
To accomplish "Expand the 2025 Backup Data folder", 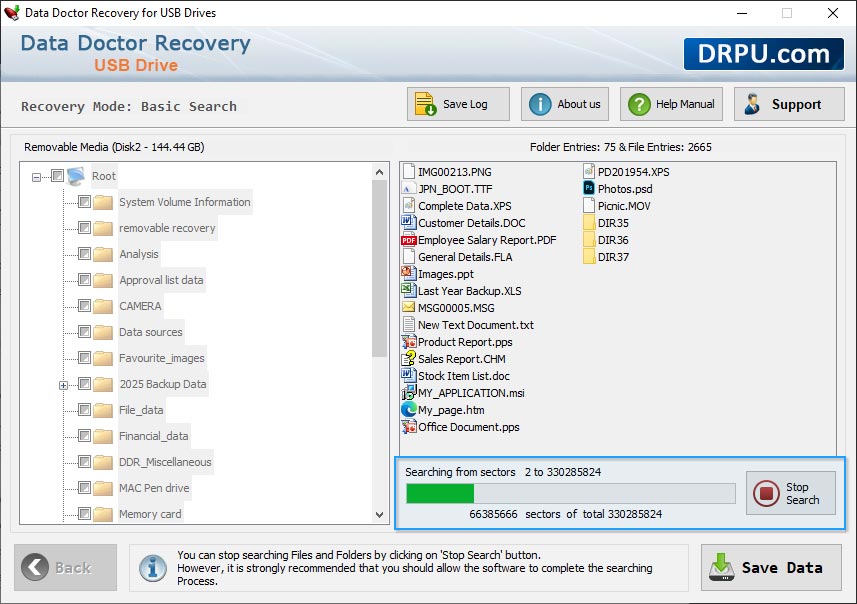I will click(x=63, y=385).
